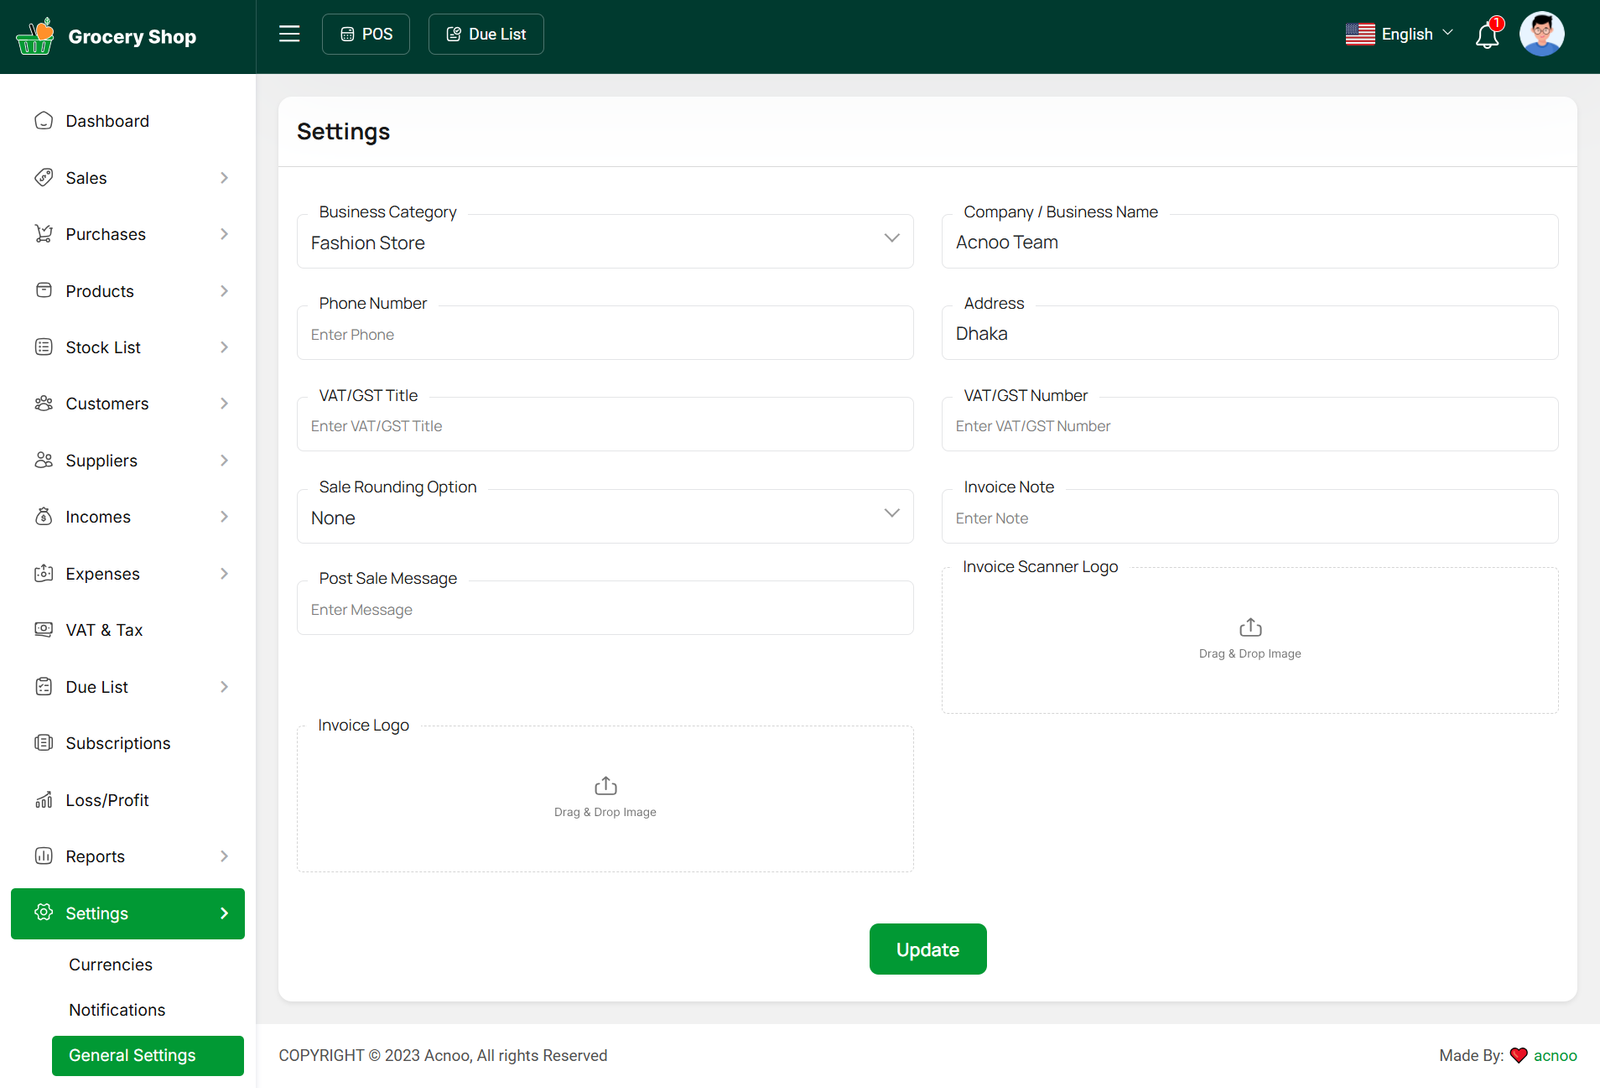Click the Grocery Shop basket logo
Image resolution: width=1600 pixels, height=1088 pixels.
(36, 37)
